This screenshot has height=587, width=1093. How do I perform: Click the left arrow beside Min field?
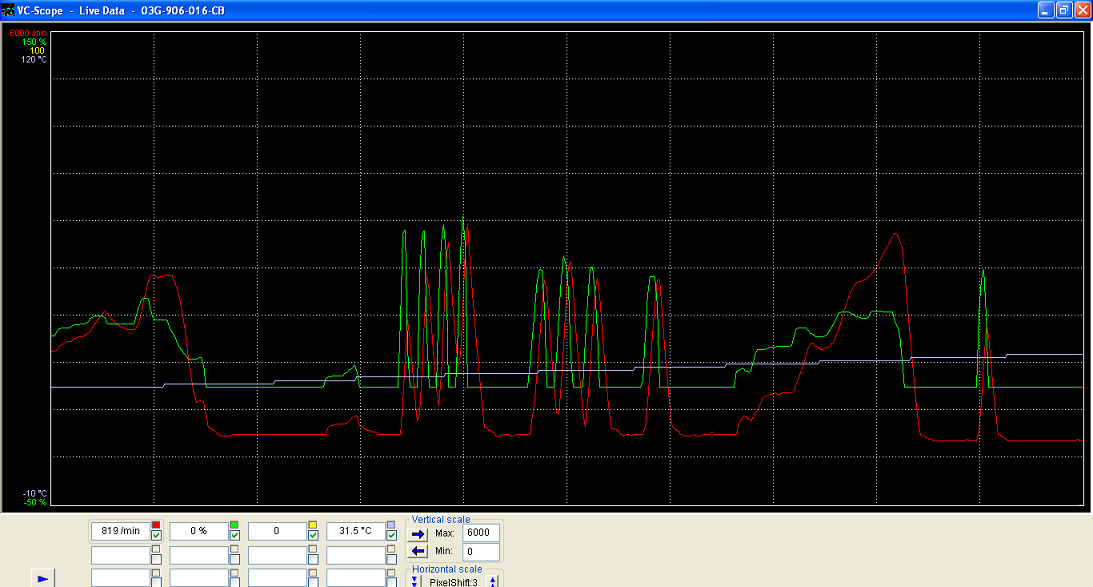419,552
